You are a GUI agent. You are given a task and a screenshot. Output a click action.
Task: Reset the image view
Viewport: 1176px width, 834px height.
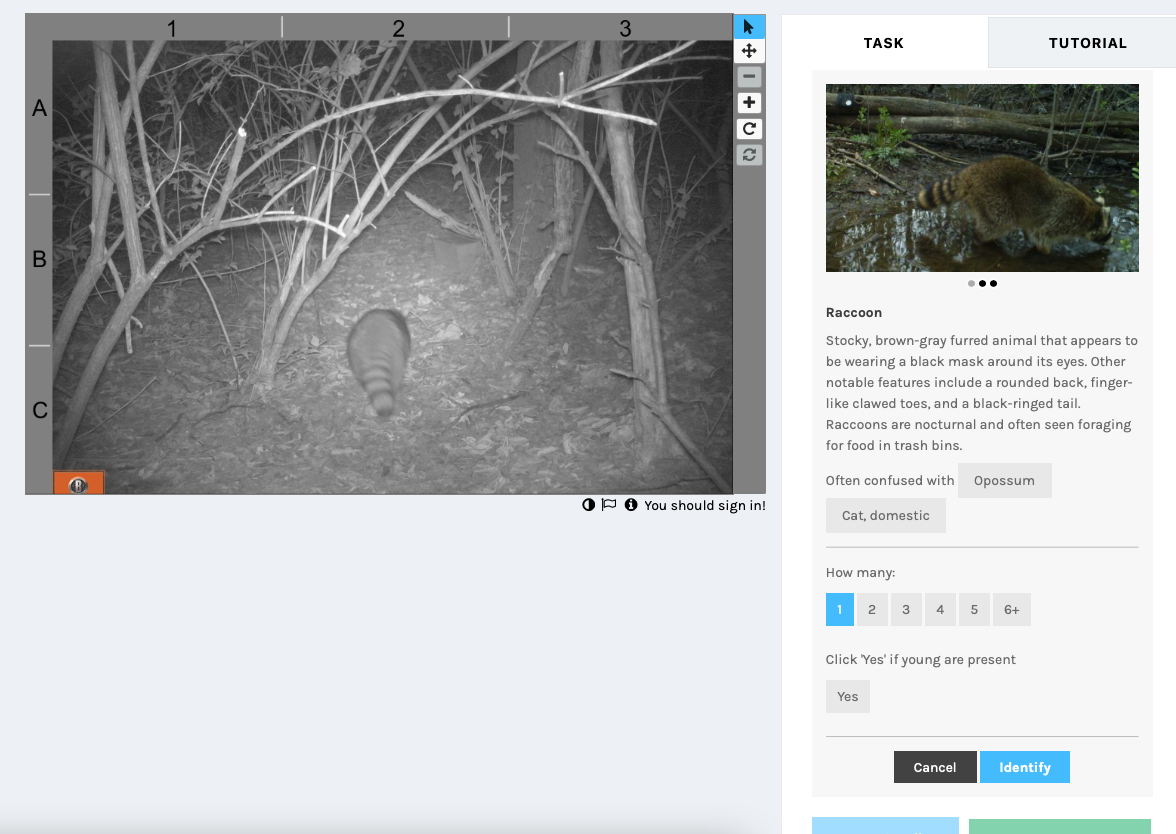pos(748,155)
